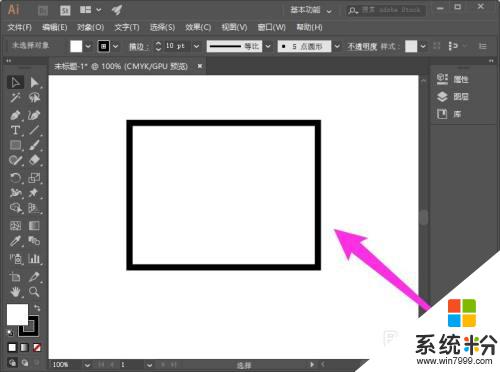The height and width of the screenshot is (372, 500).
Task: Set paint mode to Gradient
Action: 24,348
